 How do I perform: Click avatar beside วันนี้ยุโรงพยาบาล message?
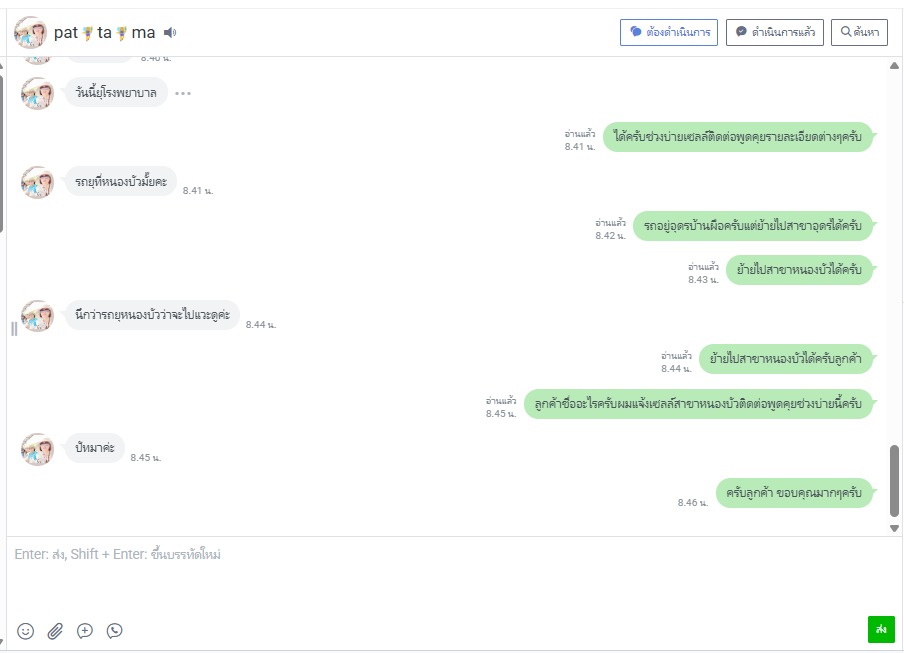click(37, 93)
